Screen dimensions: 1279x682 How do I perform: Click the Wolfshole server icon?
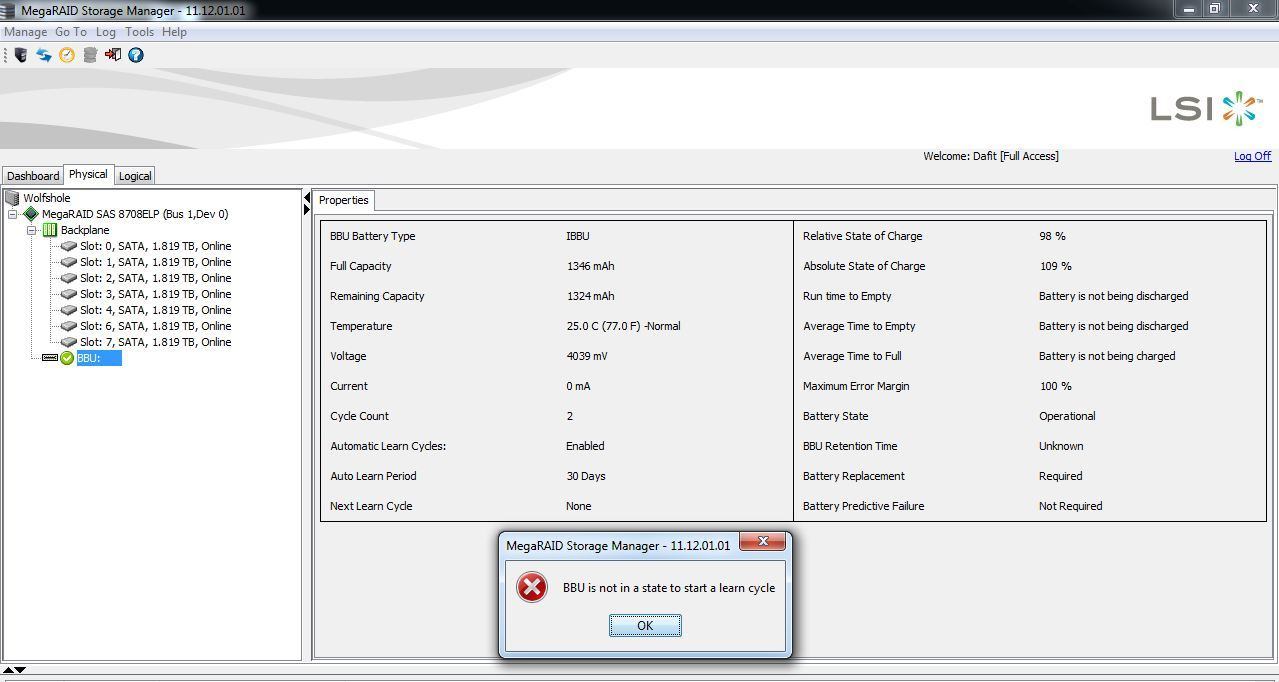[13, 198]
